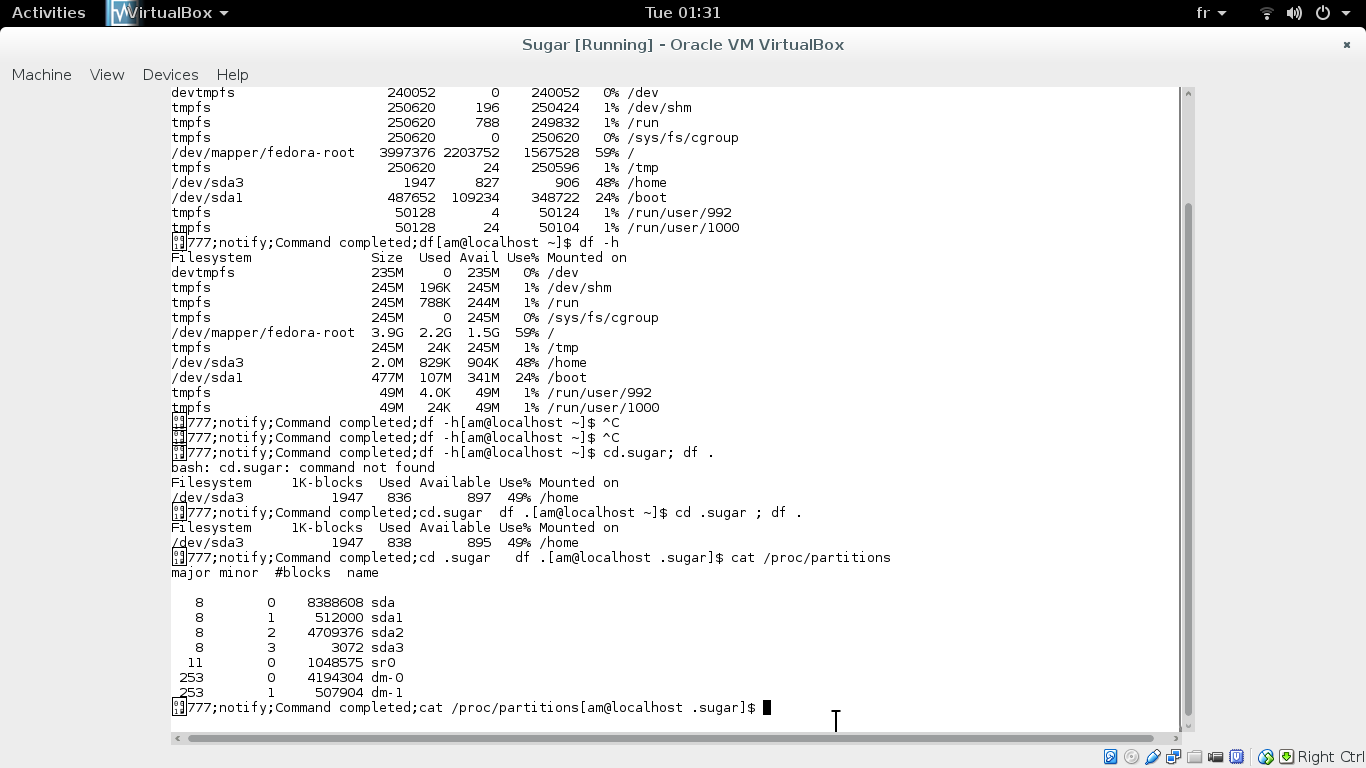Click the 'cat /proc/partitions' typed command text
This screenshot has width=1366, height=768.
(811, 557)
